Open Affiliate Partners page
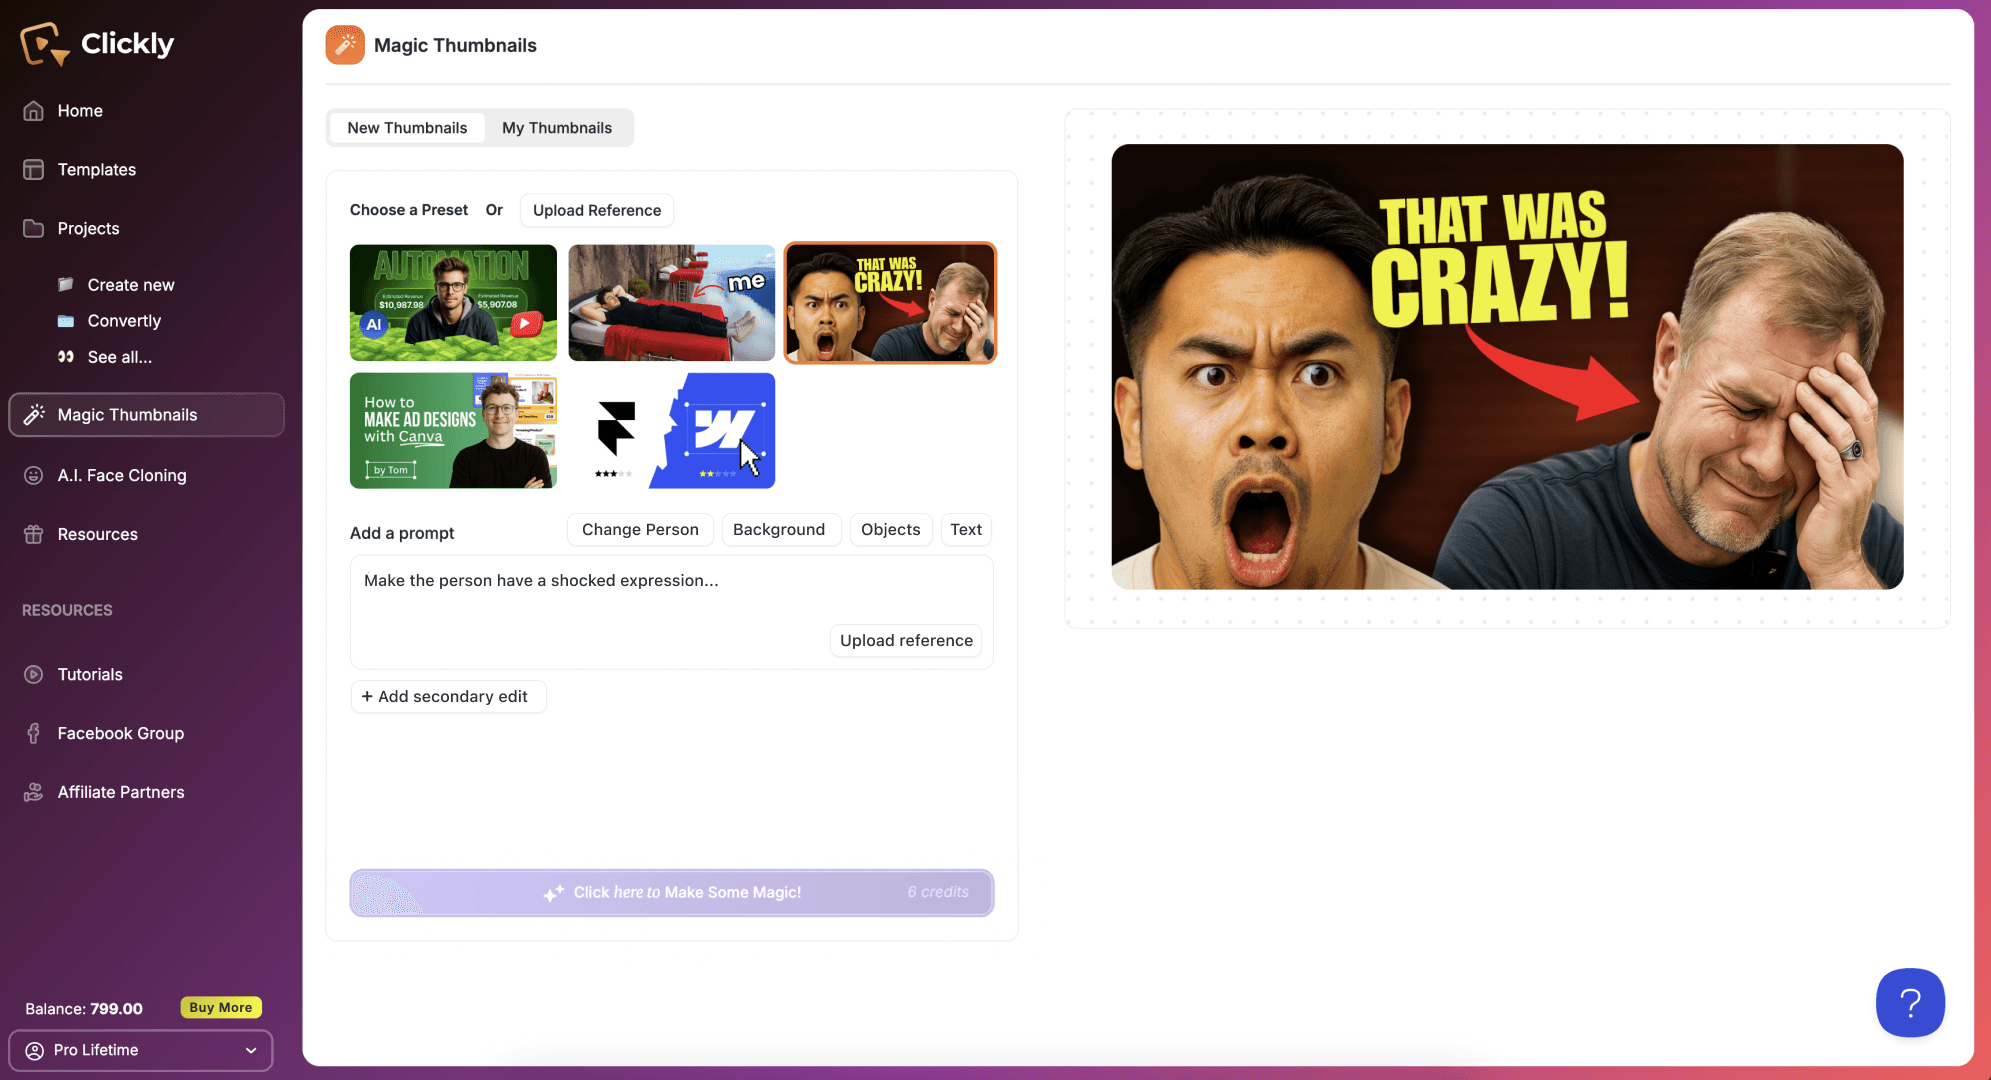The height and width of the screenshot is (1080, 1991). pos(120,792)
